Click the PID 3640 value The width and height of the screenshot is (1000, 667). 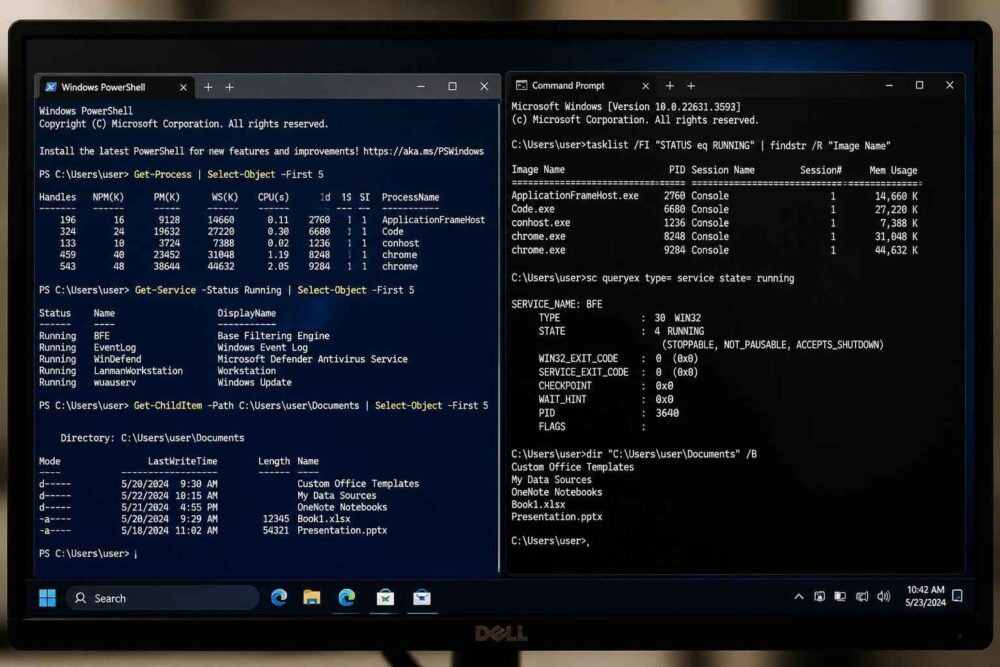(x=667, y=413)
